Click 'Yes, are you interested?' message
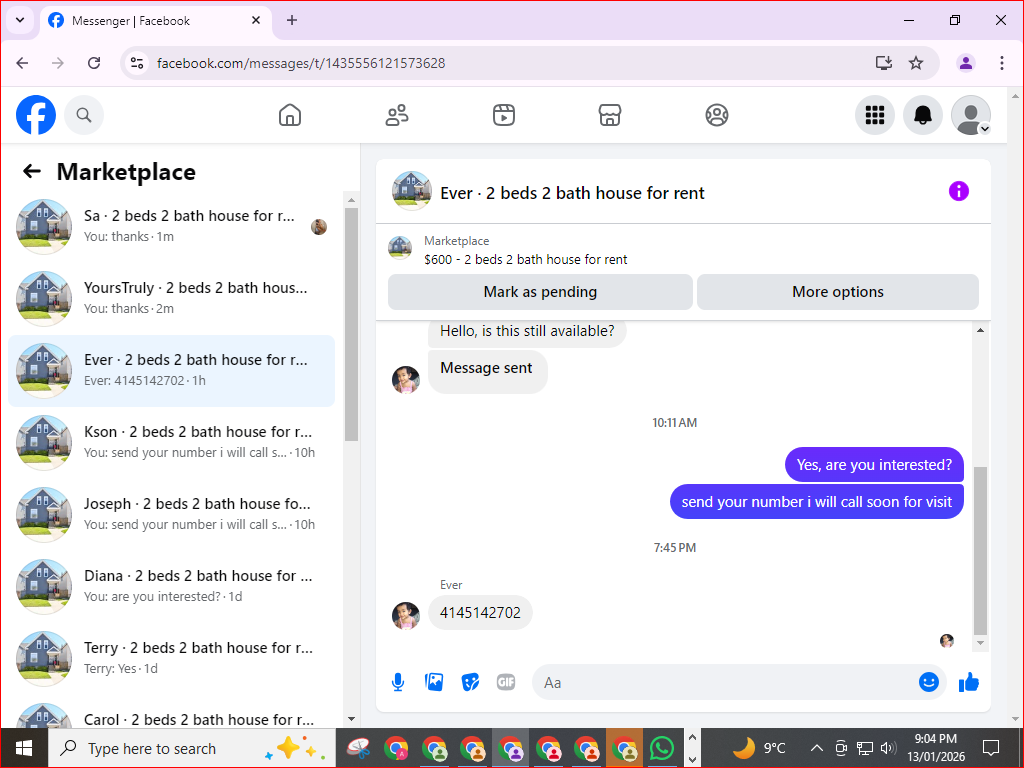The height and width of the screenshot is (768, 1024). coord(874,465)
